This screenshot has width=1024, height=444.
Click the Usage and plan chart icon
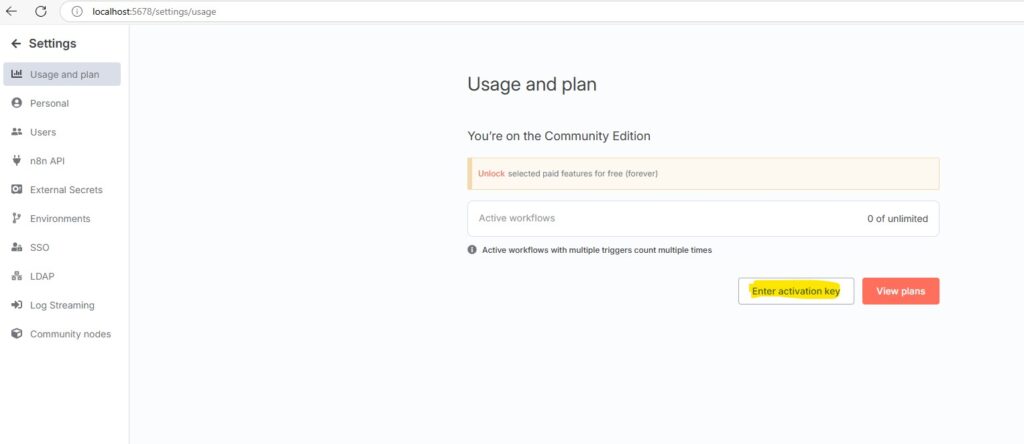(x=17, y=74)
